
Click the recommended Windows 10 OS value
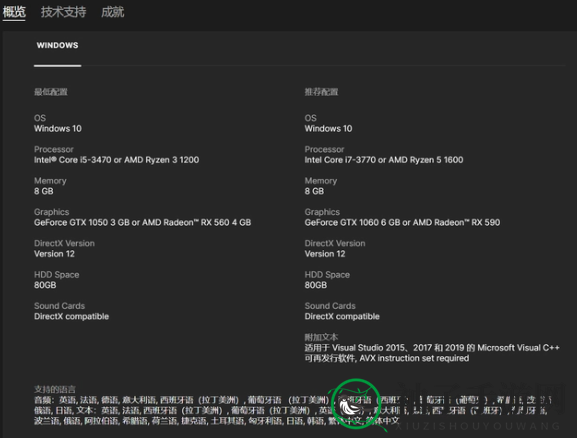click(x=328, y=128)
